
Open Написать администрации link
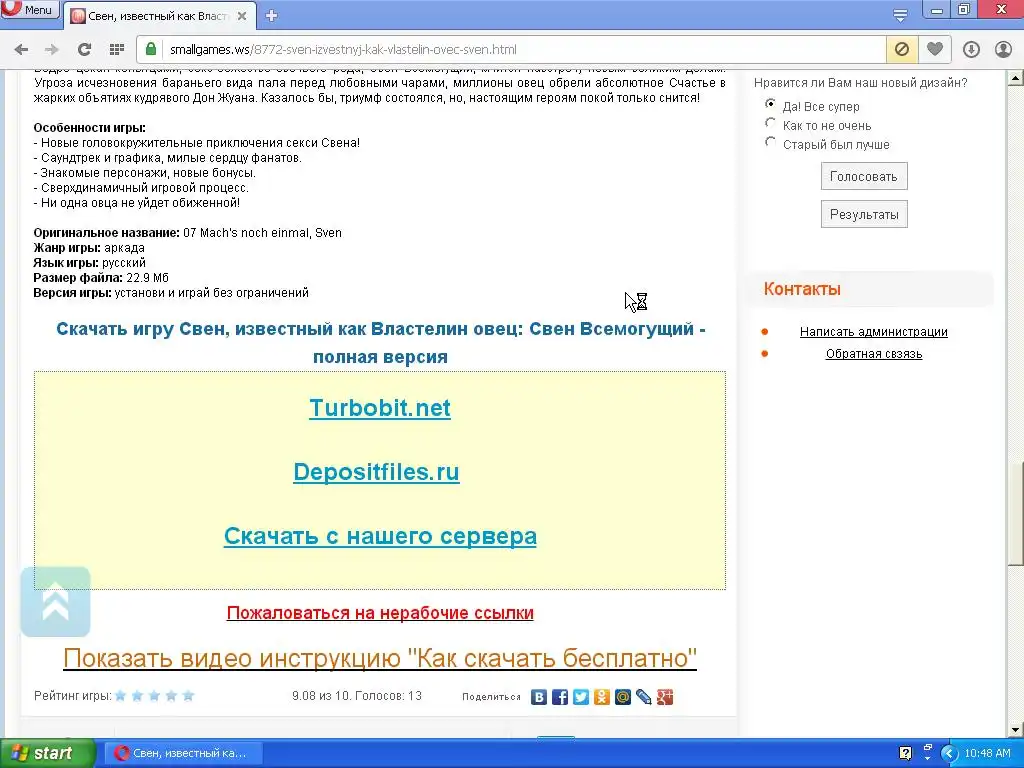[874, 332]
